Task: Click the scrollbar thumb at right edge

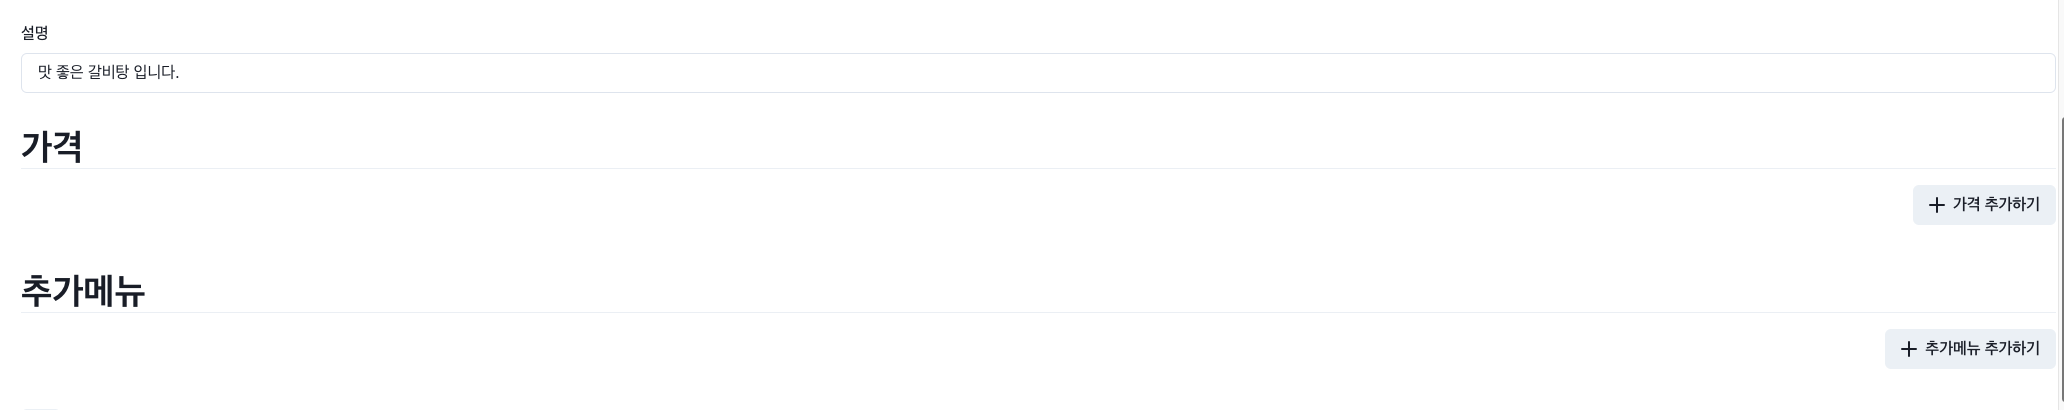Action: click(x=2061, y=260)
